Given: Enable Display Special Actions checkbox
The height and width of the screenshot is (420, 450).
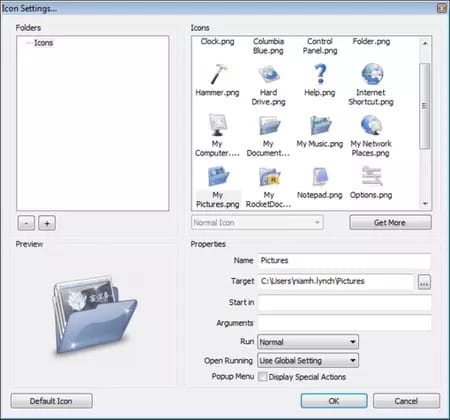Looking at the screenshot, I should (263, 377).
